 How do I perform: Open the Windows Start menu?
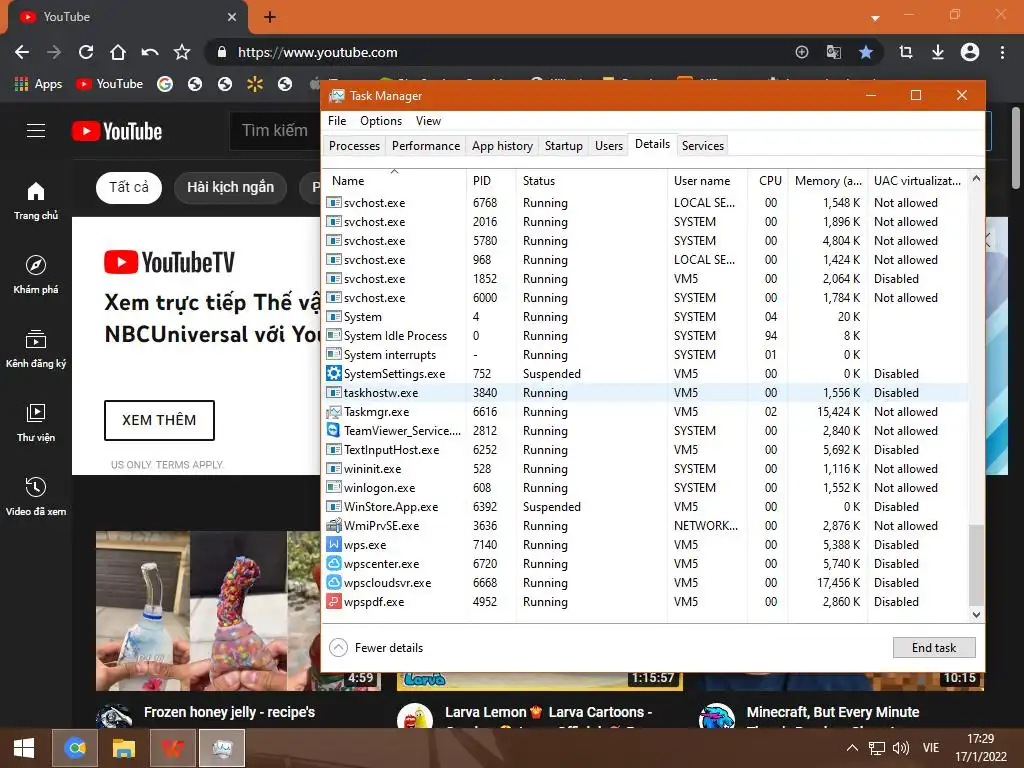24,748
